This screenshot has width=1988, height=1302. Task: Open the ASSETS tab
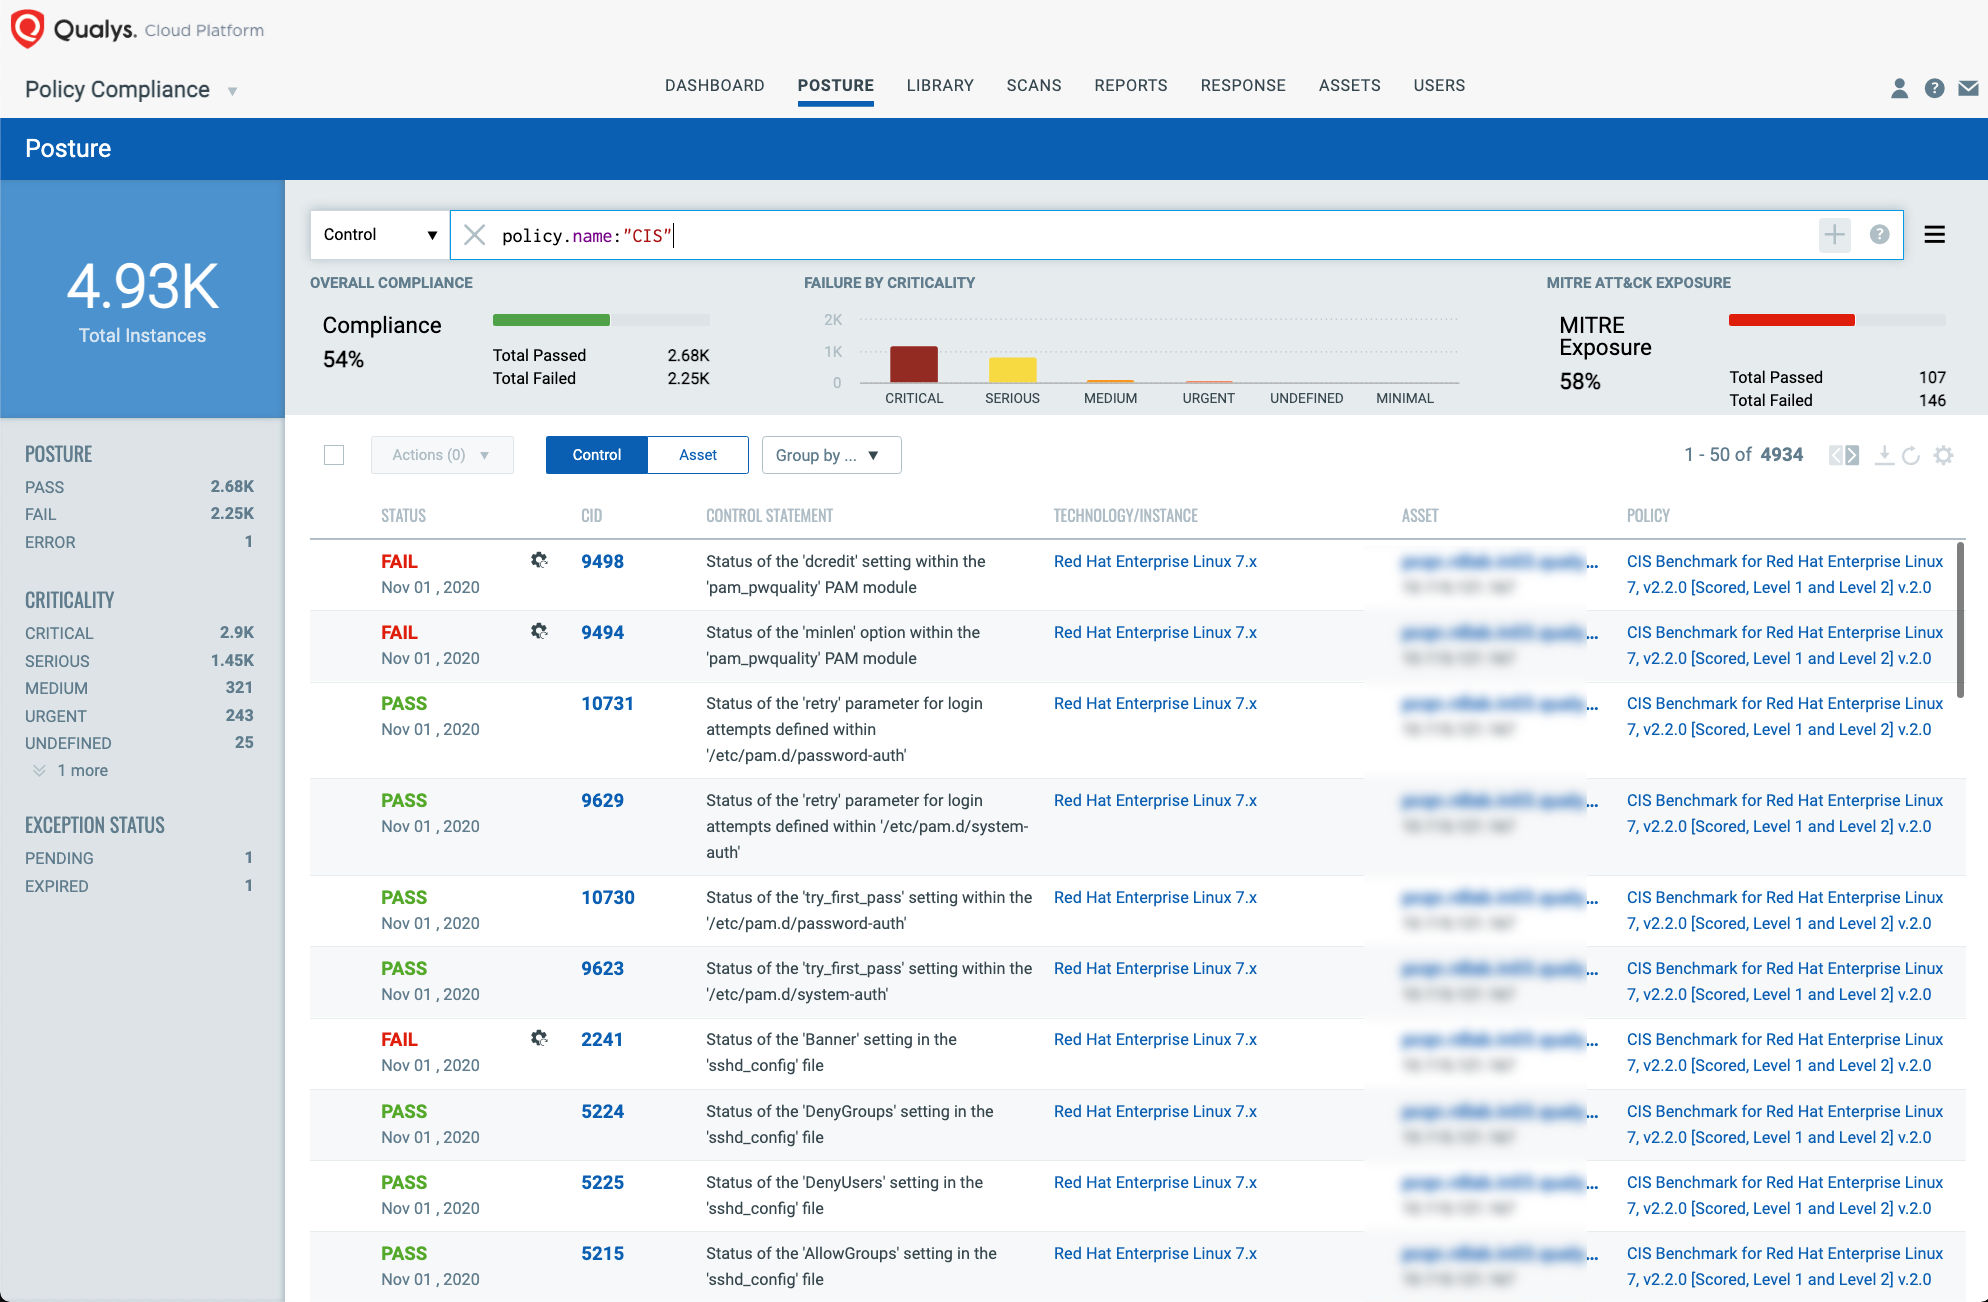[1349, 85]
